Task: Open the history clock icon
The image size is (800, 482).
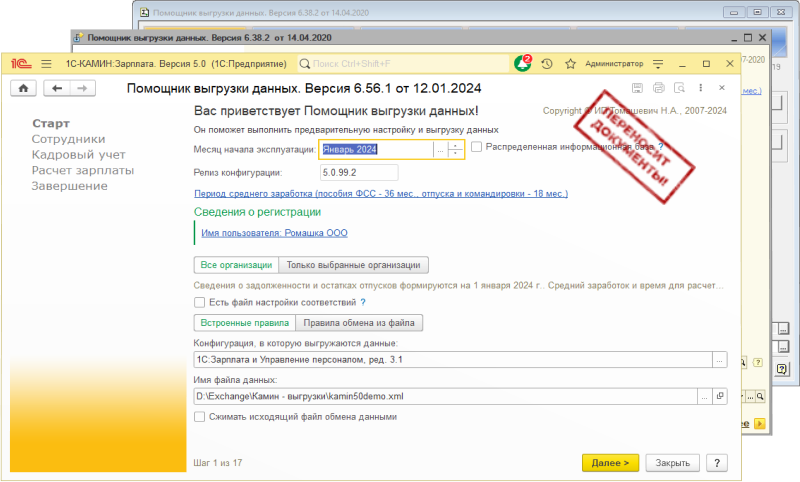Action: [x=547, y=64]
